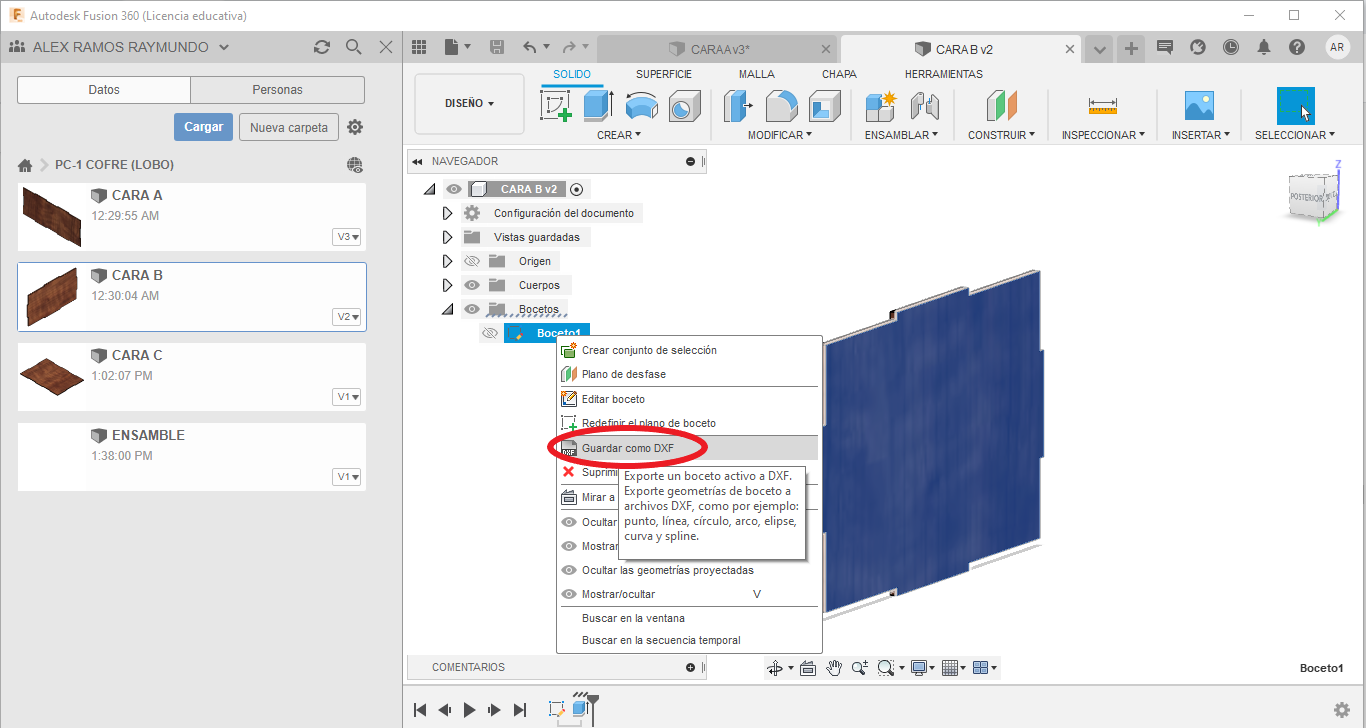Refresh the data panel
This screenshot has width=1366, height=728.
click(321, 47)
